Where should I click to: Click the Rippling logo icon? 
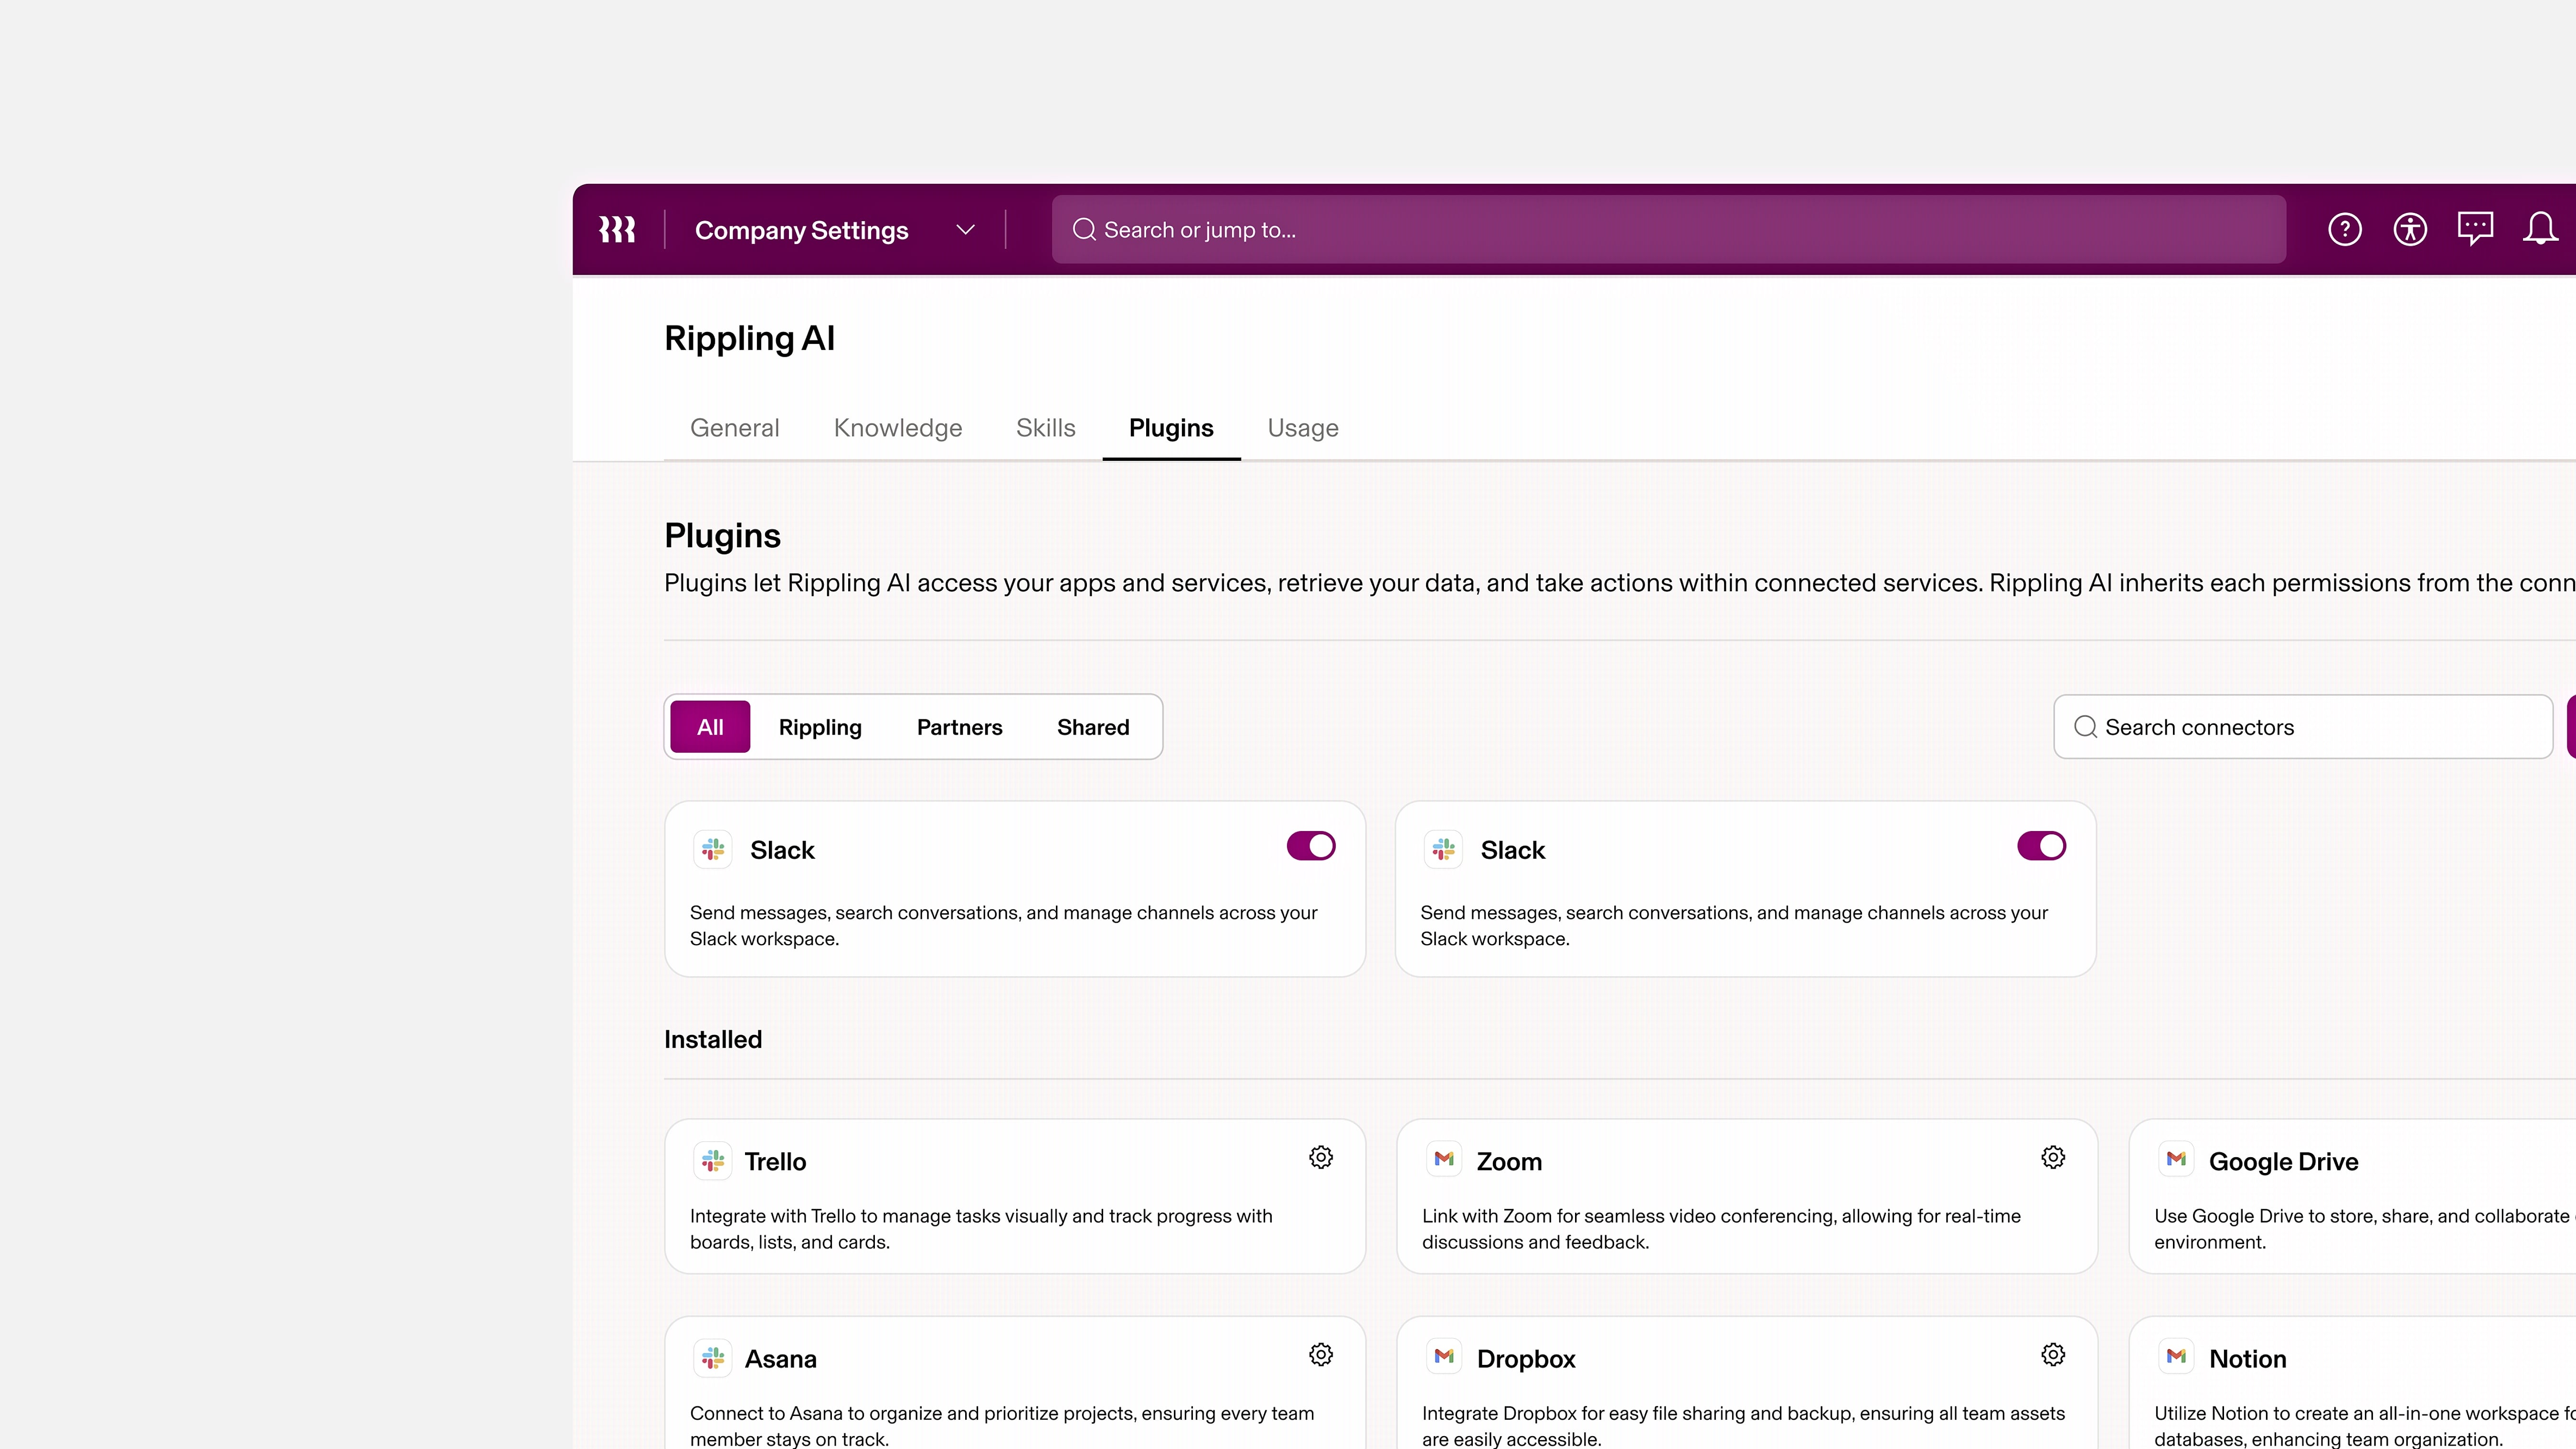tap(617, 230)
